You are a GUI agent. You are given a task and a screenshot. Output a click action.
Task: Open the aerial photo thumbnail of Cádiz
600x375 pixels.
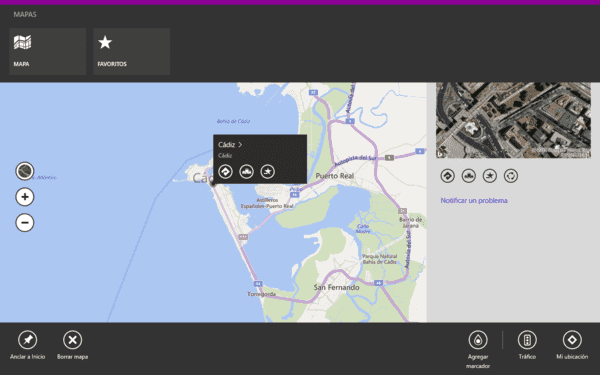pos(513,120)
